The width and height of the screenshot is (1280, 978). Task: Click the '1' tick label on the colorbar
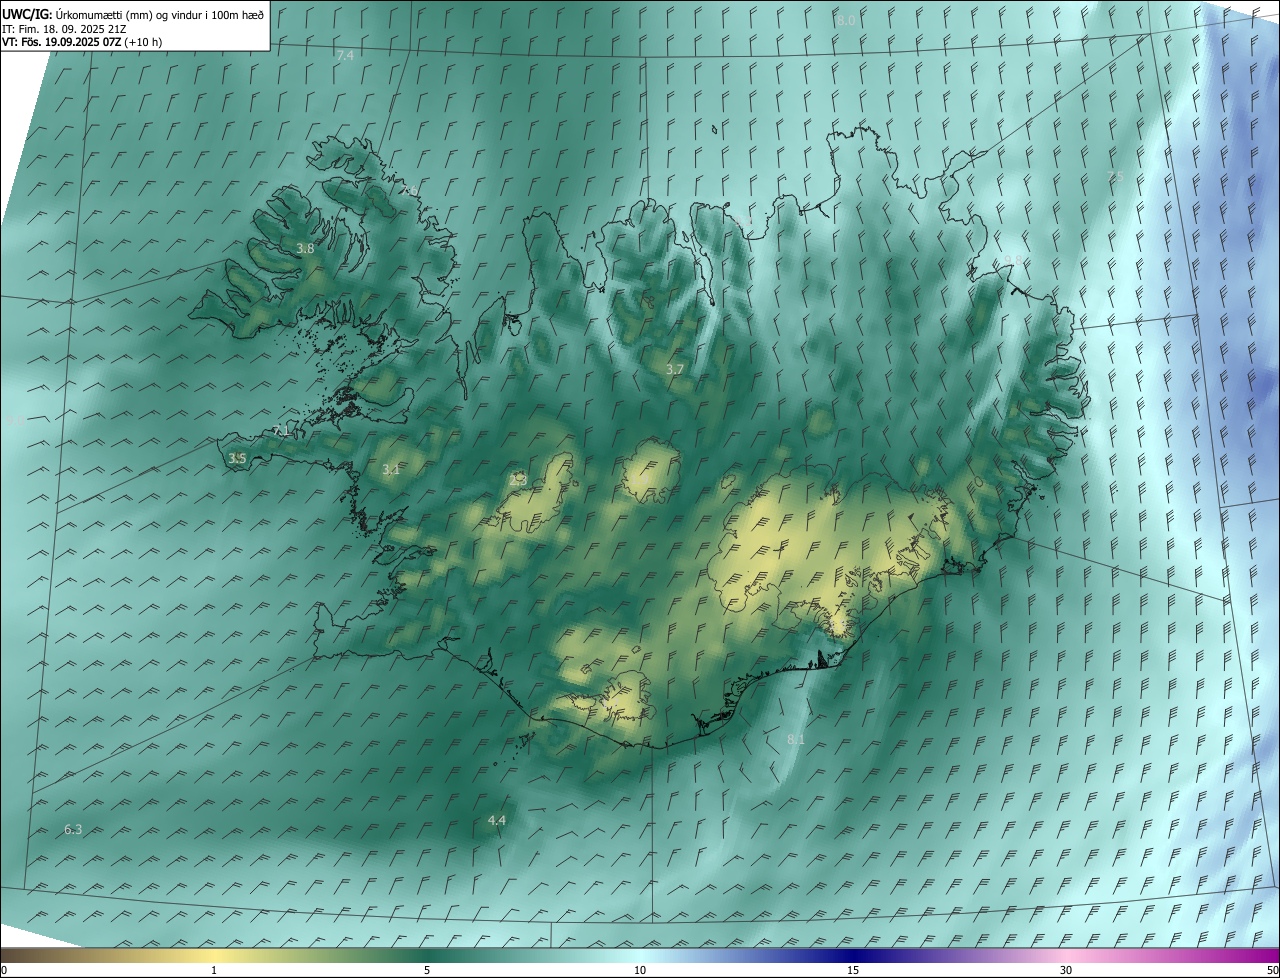214,971
